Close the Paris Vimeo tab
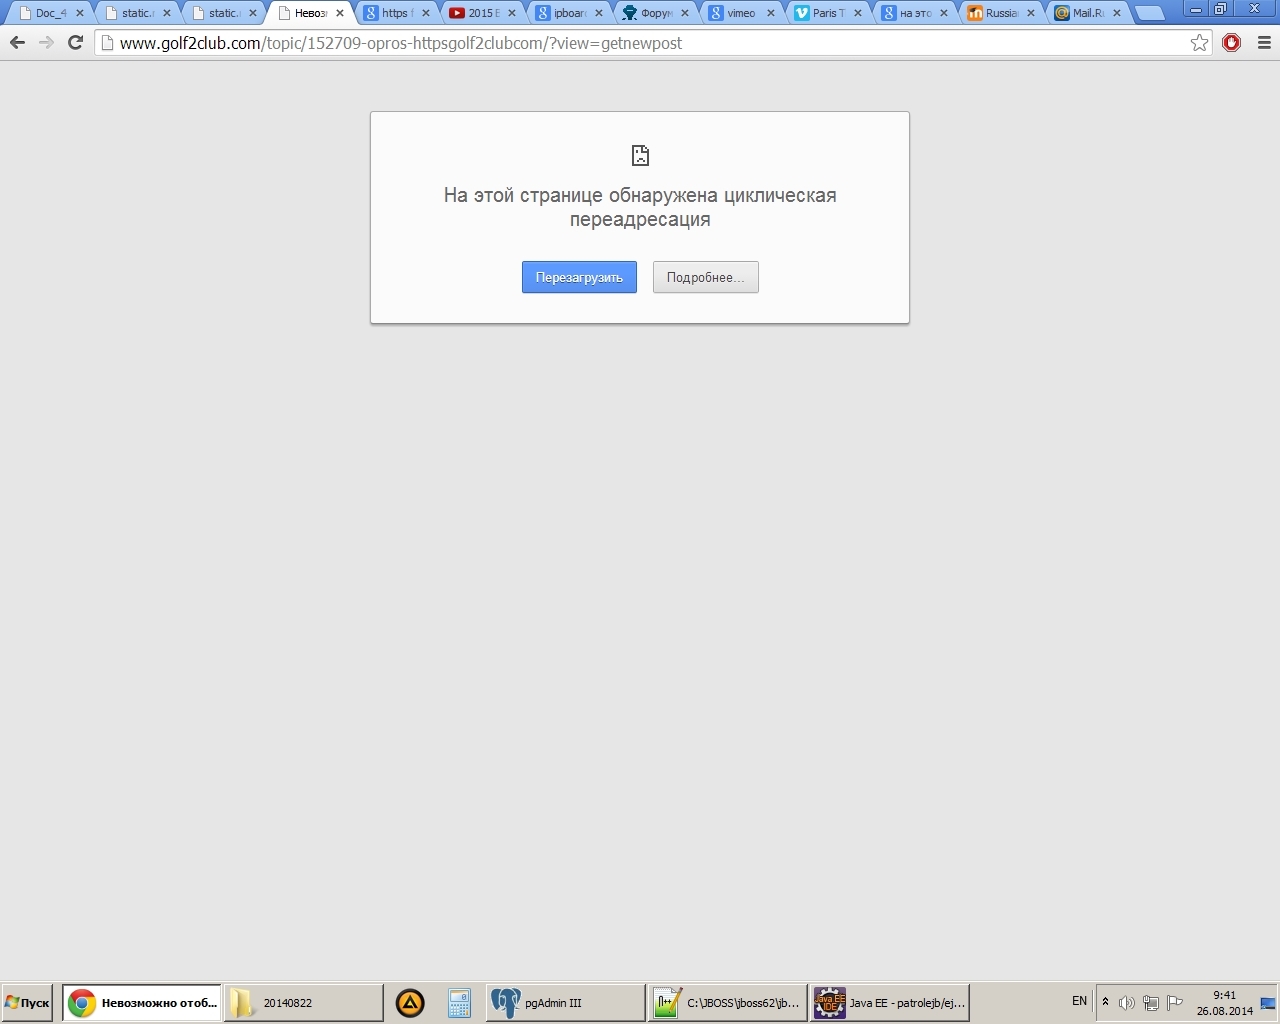1280x1024 pixels. pyautogui.click(x=858, y=13)
